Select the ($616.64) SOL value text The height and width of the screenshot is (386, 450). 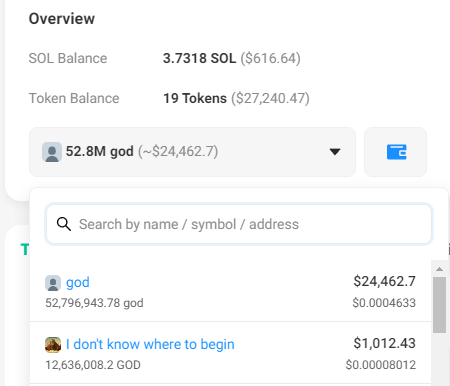coord(270,58)
